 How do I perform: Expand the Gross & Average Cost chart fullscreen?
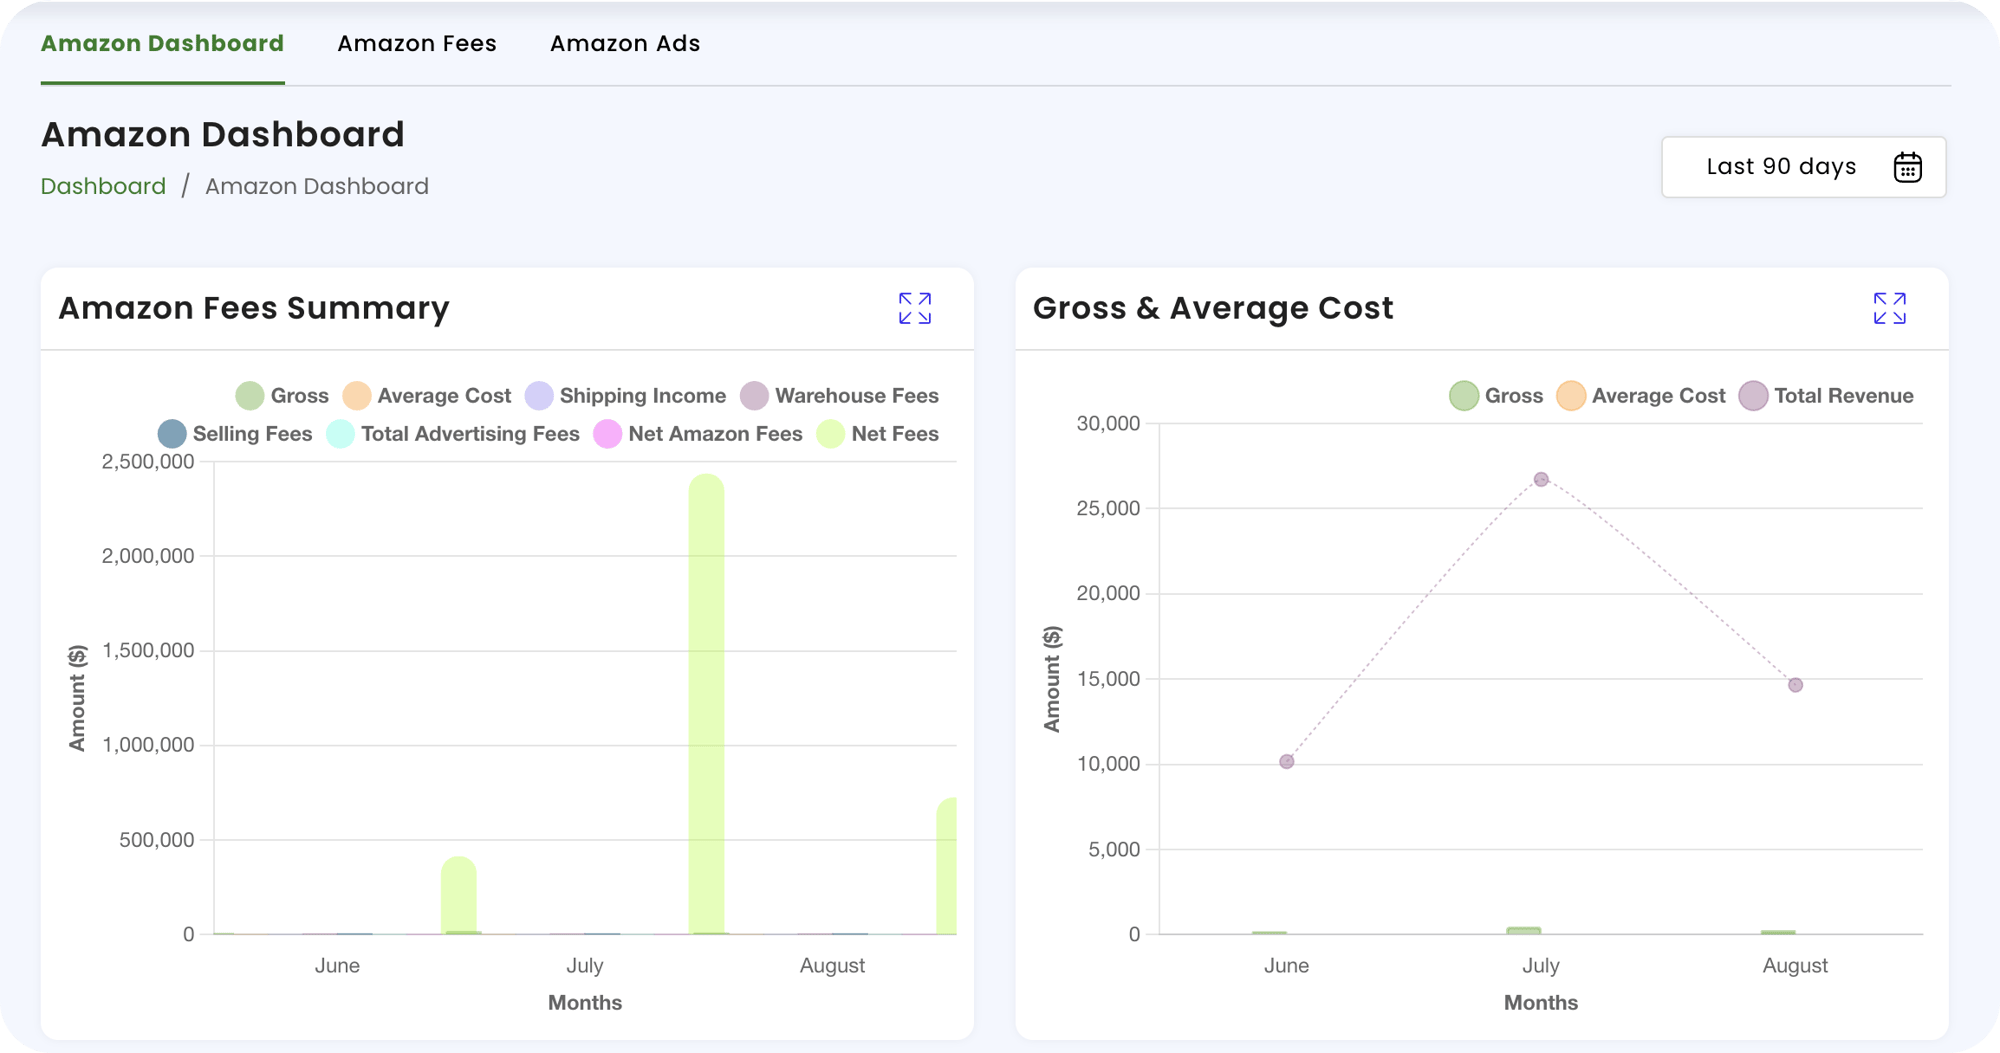(1889, 308)
